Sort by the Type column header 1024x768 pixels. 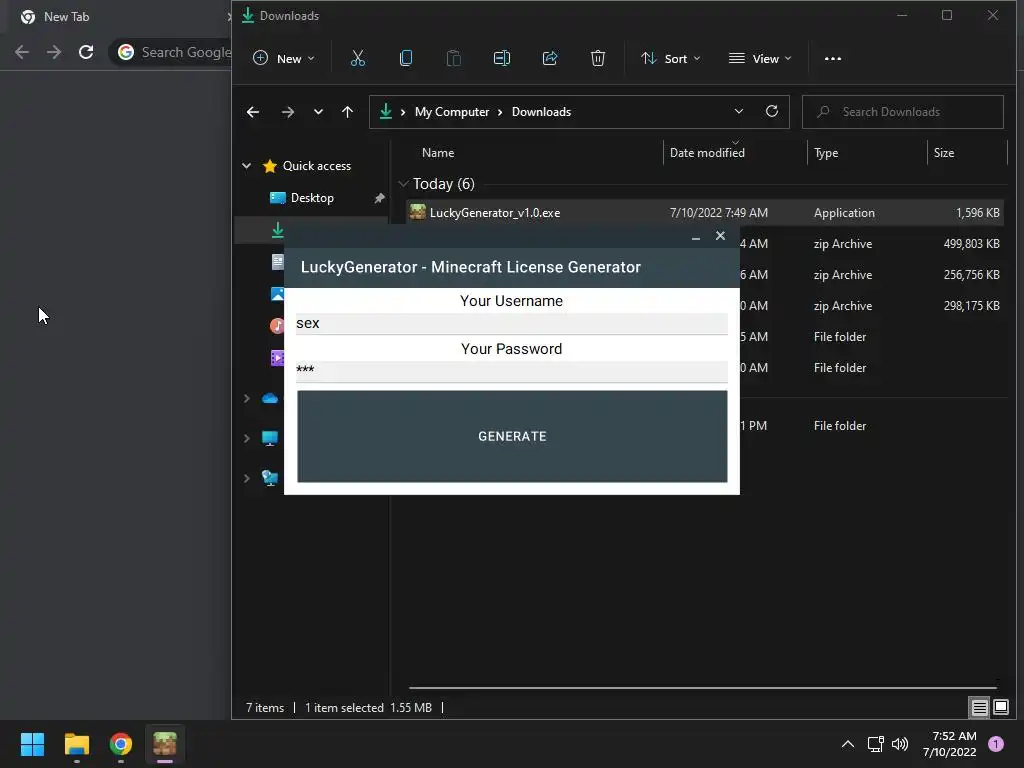click(x=825, y=153)
